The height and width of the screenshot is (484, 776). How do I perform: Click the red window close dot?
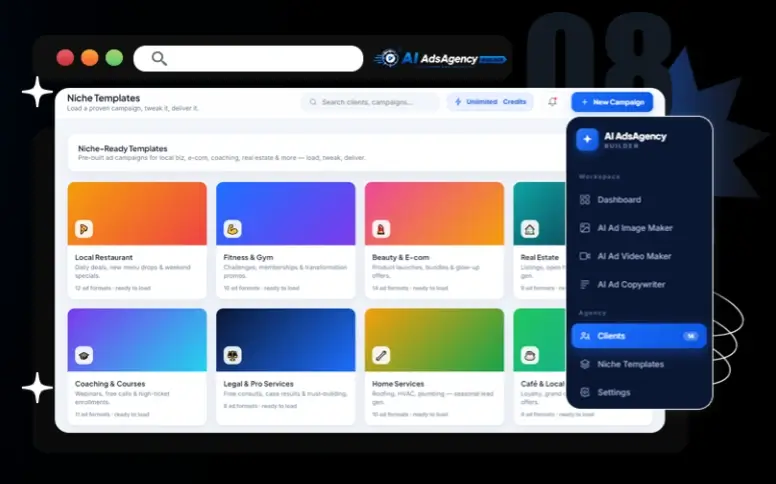pyautogui.click(x=65, y=58)
